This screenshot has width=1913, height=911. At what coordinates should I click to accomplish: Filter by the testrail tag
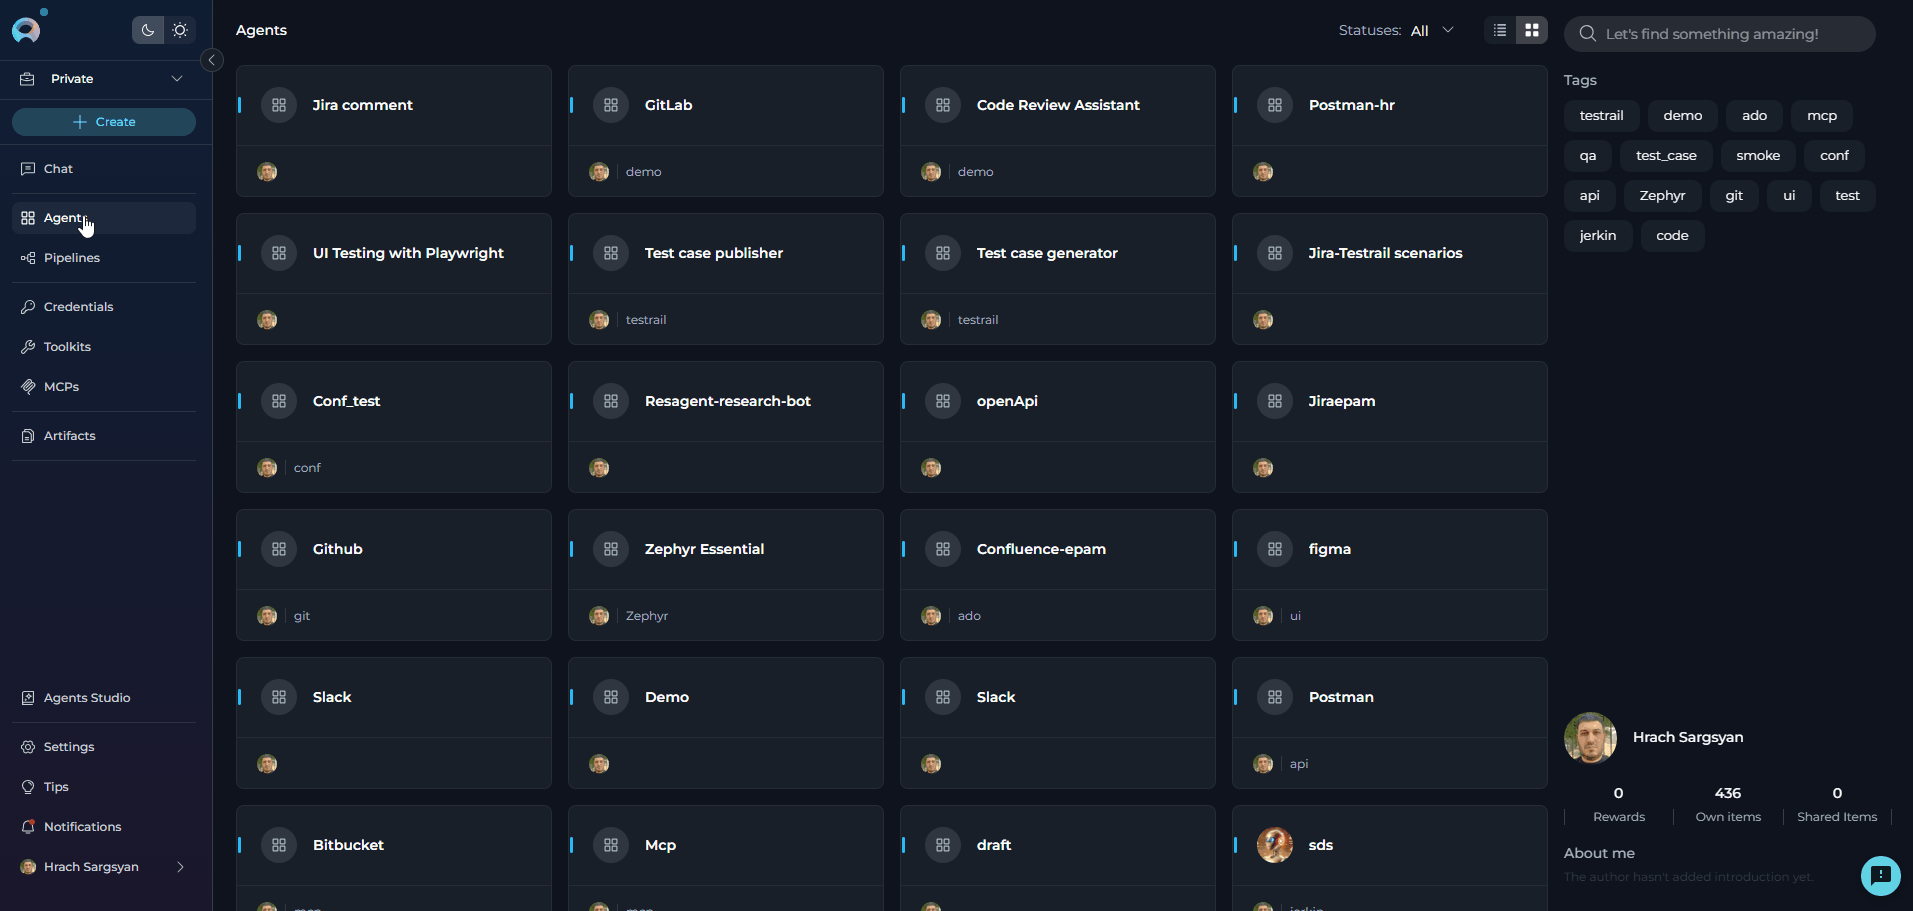coord(1601,116)
